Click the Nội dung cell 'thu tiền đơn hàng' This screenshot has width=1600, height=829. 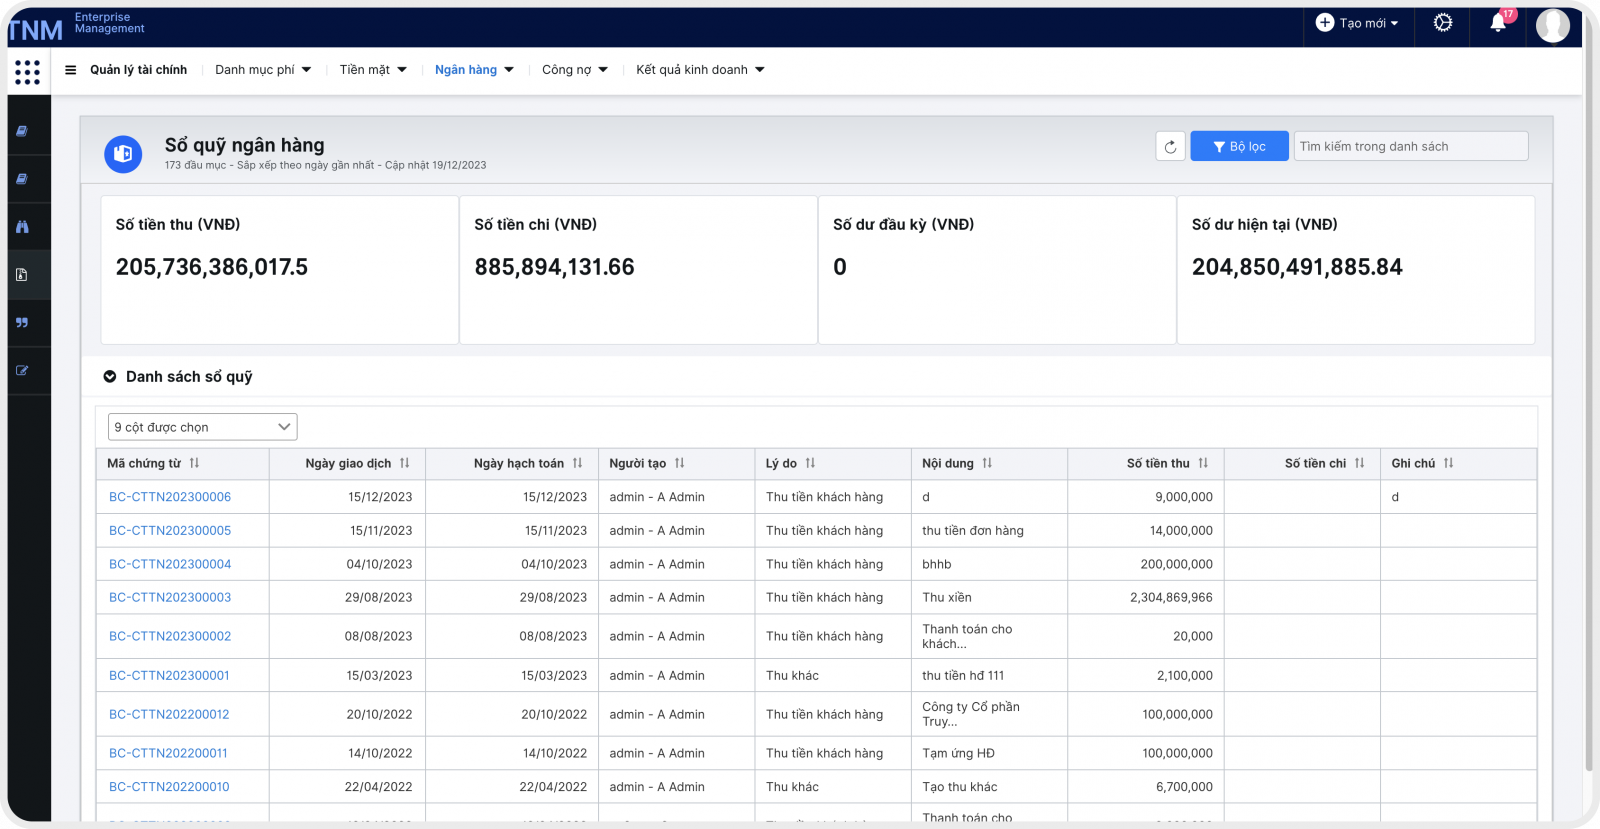click(973, 531)
